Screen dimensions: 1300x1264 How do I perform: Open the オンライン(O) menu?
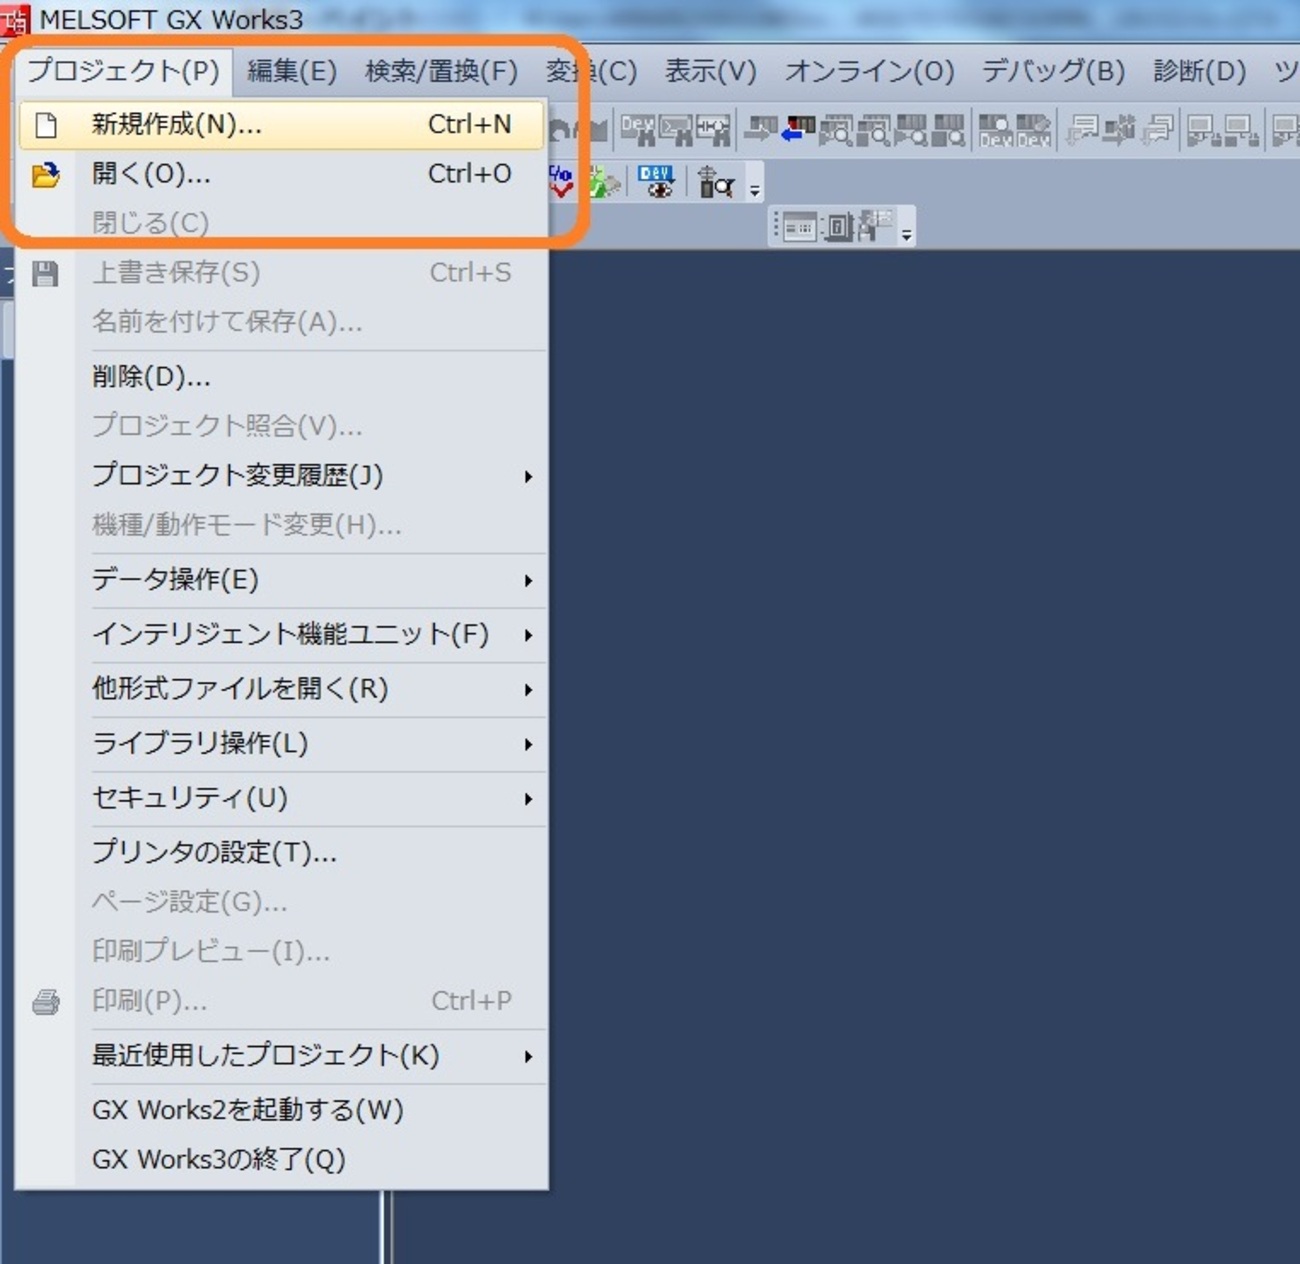869,71
